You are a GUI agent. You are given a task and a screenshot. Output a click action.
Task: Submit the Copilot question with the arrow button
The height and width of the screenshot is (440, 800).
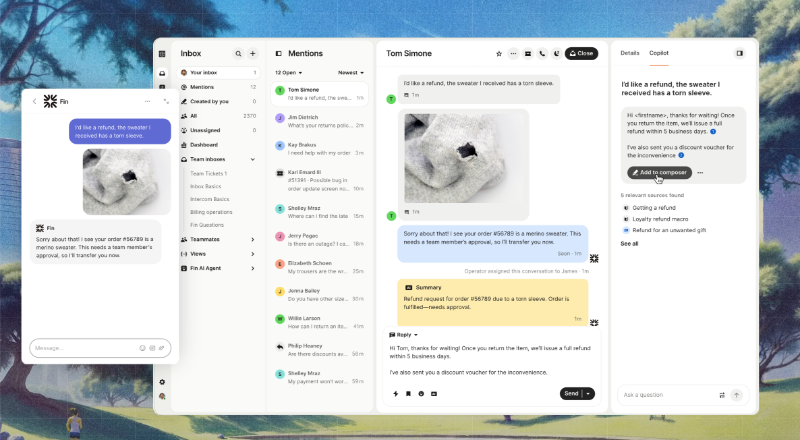click(x=736, y=395)
